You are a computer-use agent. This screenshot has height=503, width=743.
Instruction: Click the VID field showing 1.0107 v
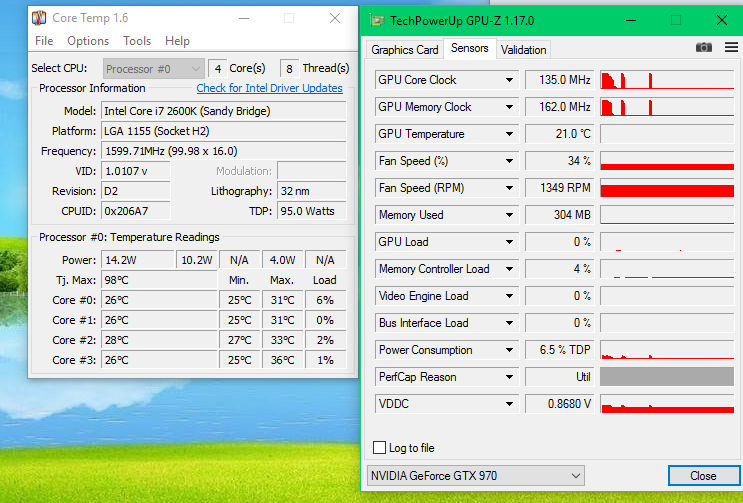coord(136,171)
